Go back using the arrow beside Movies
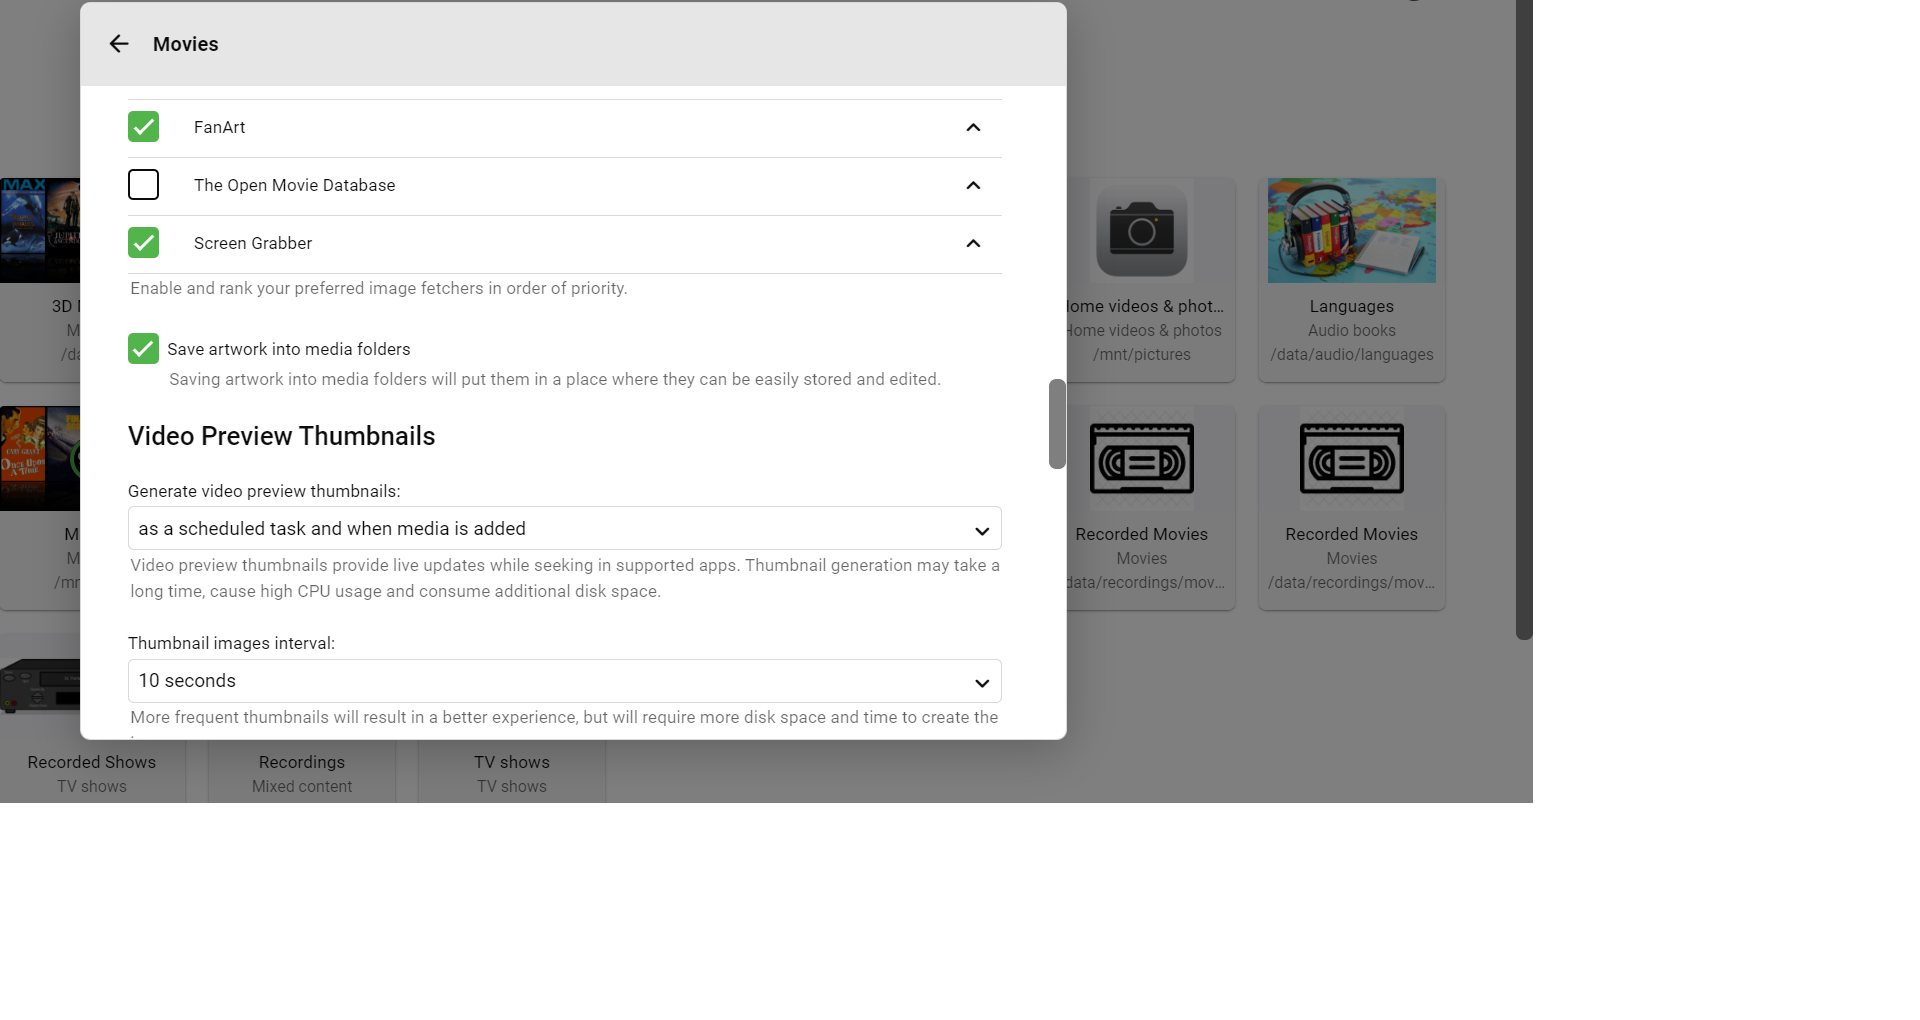The image size is (1920, 1020). (x=119, y=44)
